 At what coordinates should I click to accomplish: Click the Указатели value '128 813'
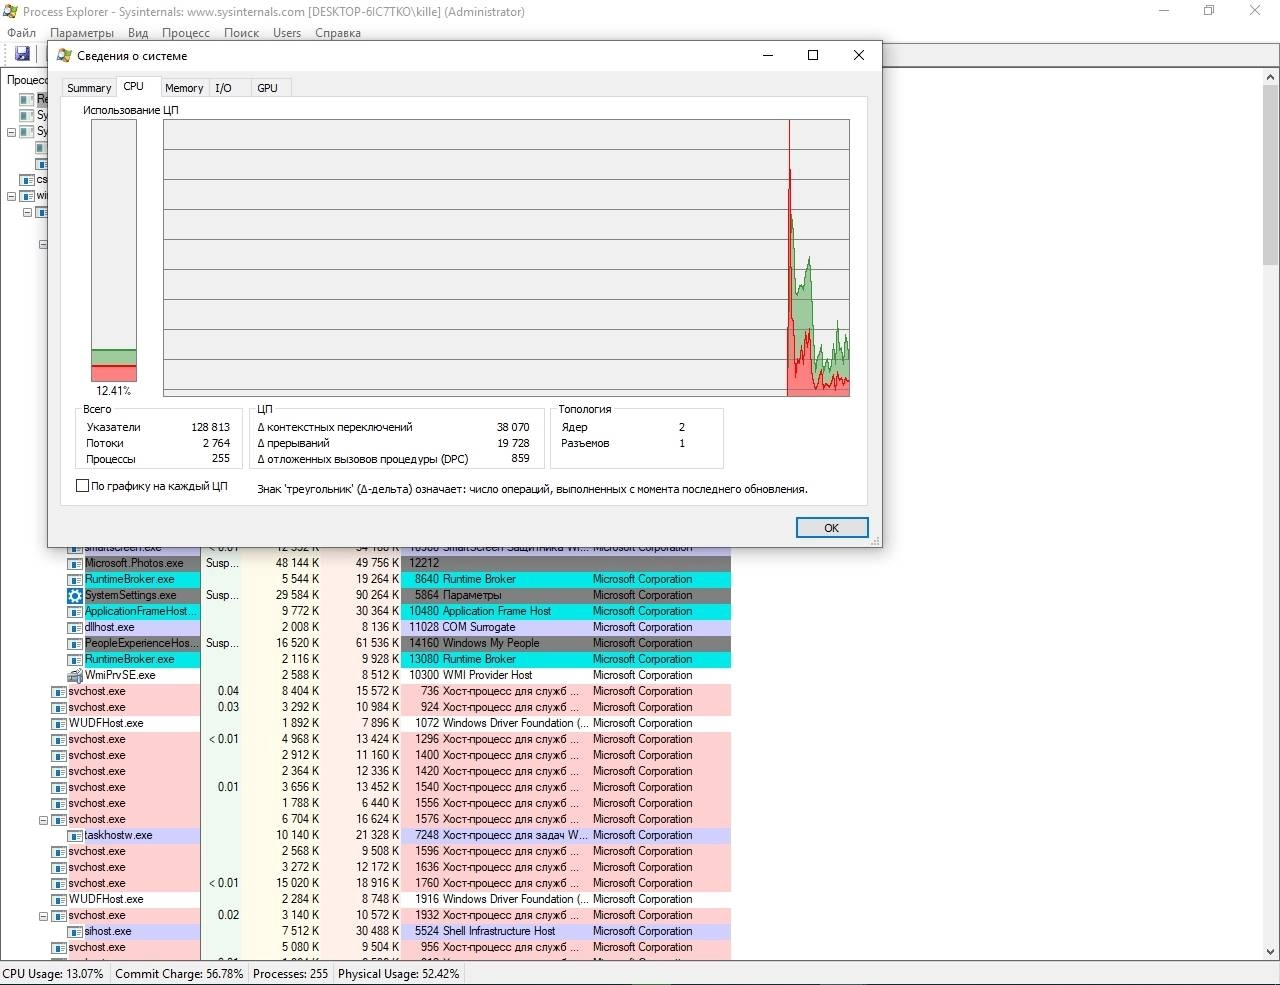point(211,427)
